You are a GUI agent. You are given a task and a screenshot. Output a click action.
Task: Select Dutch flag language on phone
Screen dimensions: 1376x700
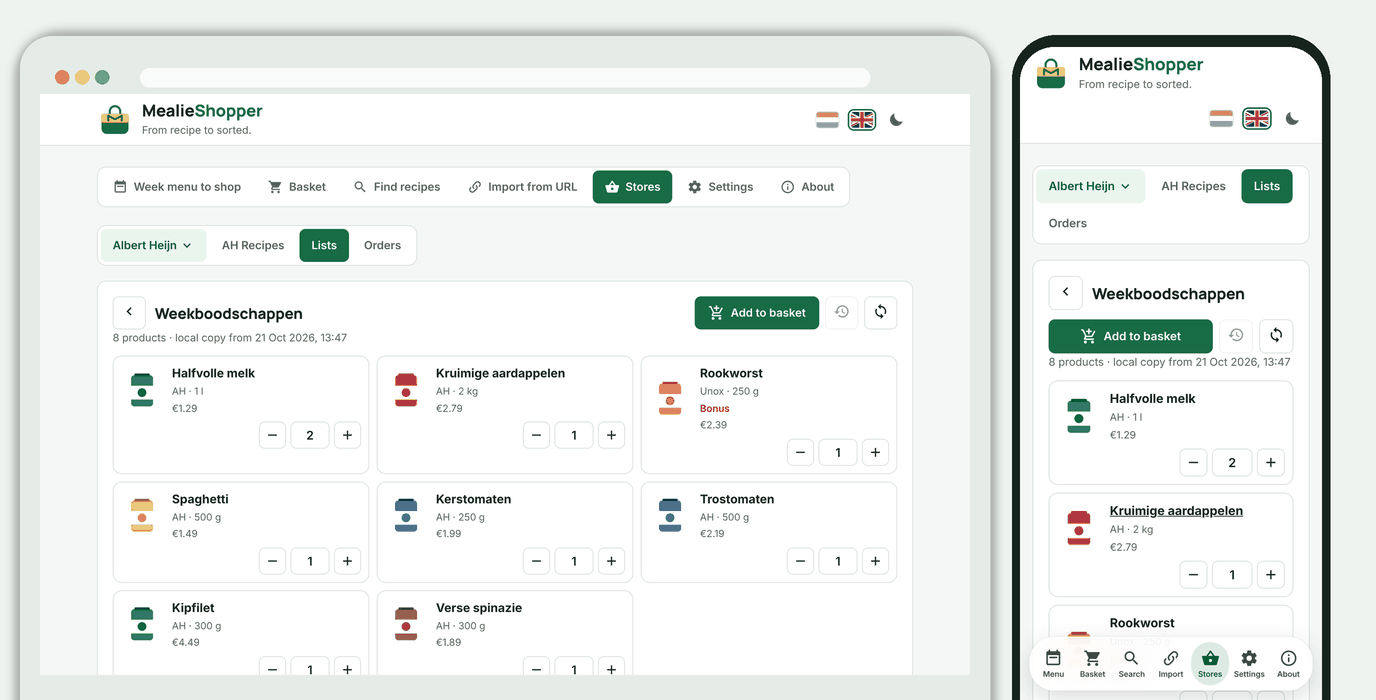coord(1221,119)
